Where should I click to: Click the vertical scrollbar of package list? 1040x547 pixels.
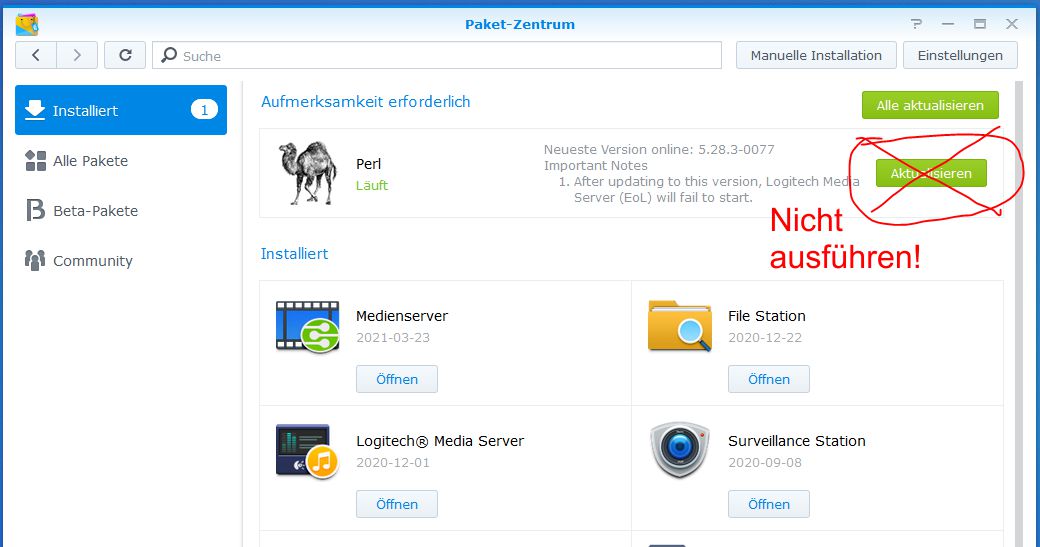[1019, 313]
